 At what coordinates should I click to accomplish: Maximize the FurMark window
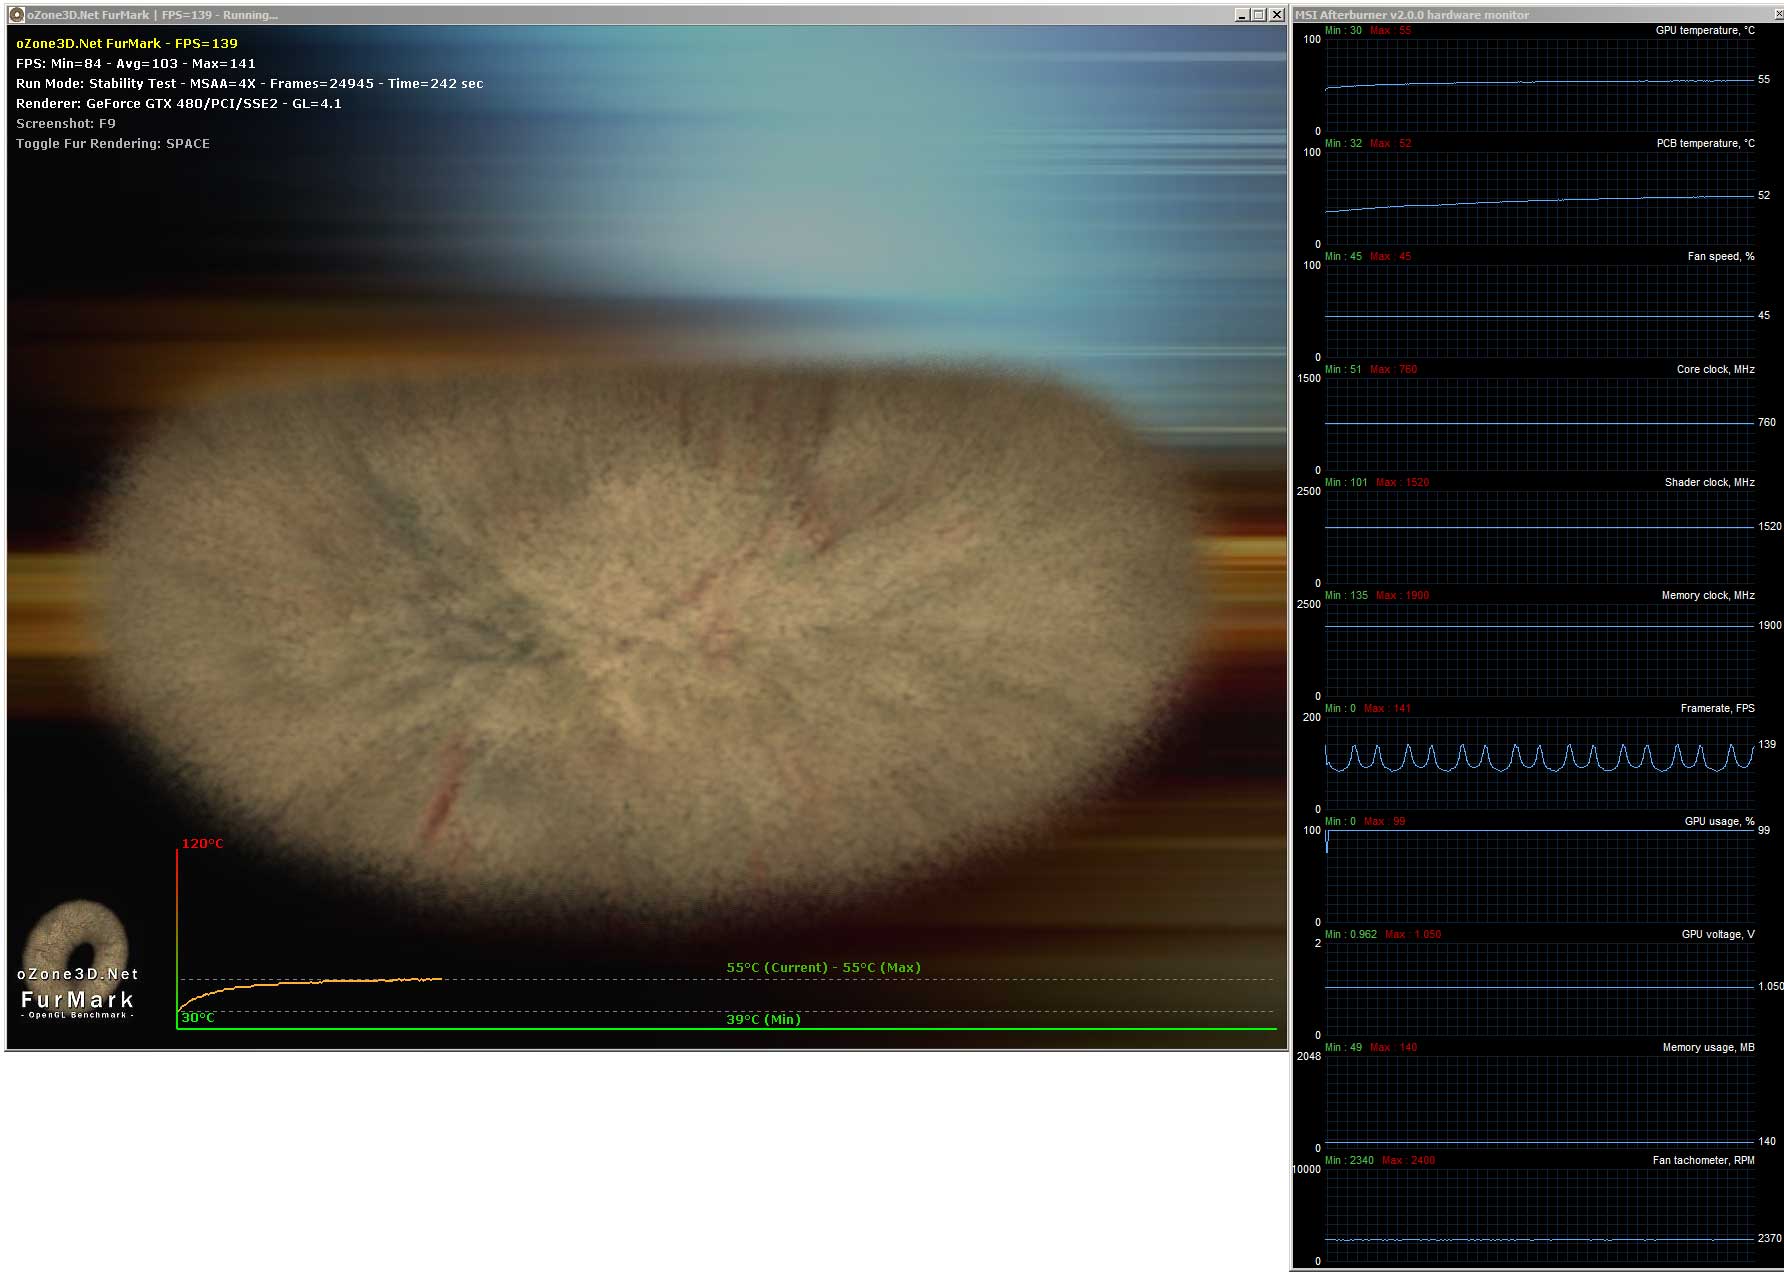1259,15
